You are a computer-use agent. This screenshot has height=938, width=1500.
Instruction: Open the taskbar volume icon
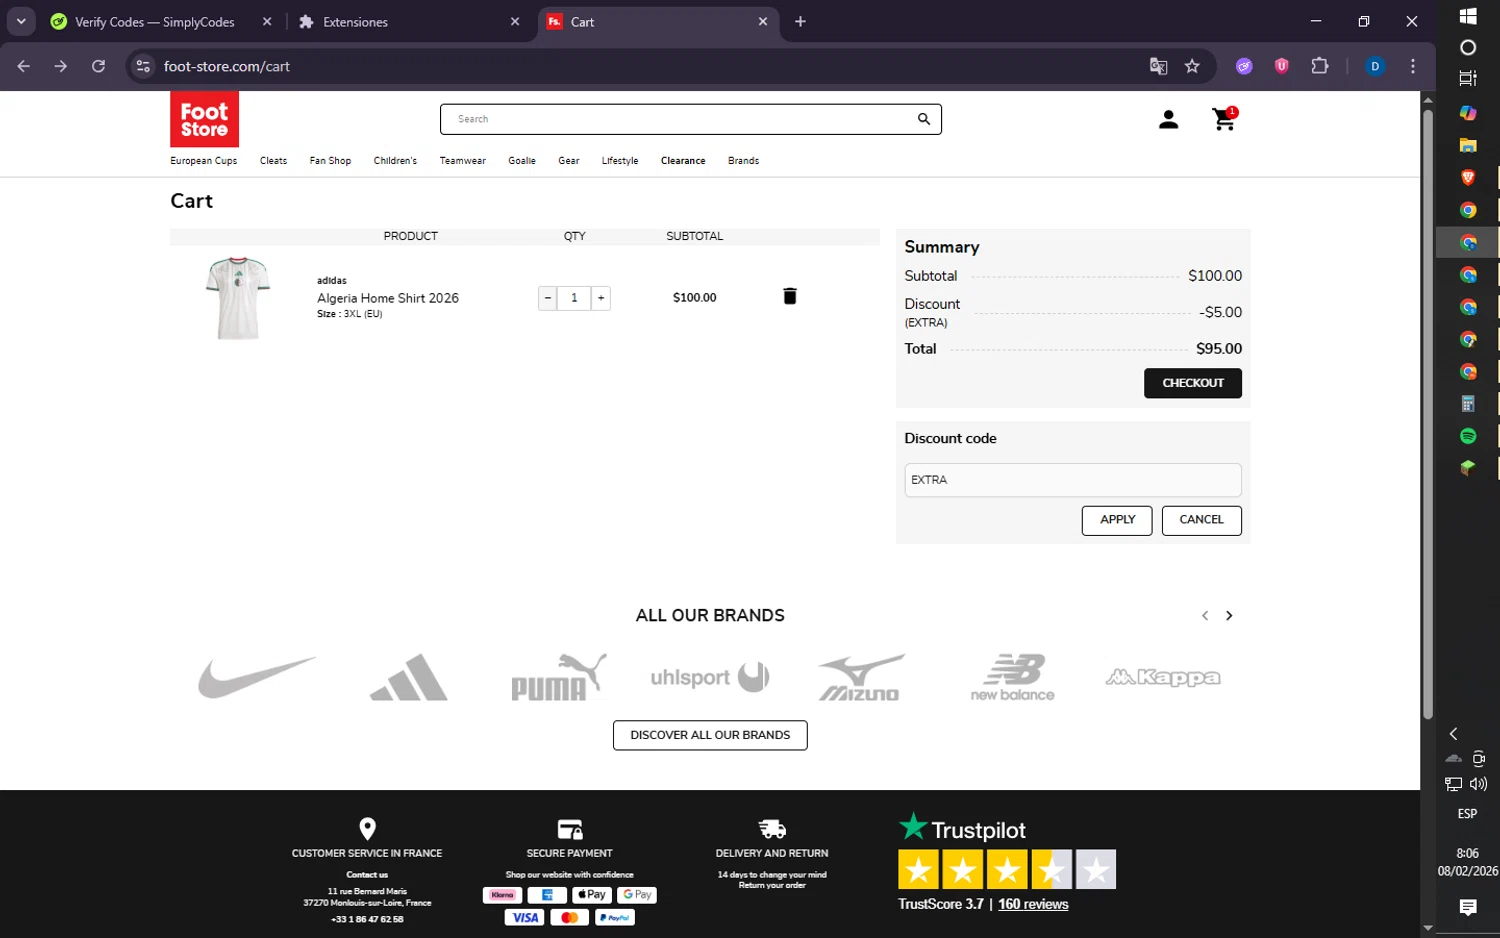(x=1479, y=784)
